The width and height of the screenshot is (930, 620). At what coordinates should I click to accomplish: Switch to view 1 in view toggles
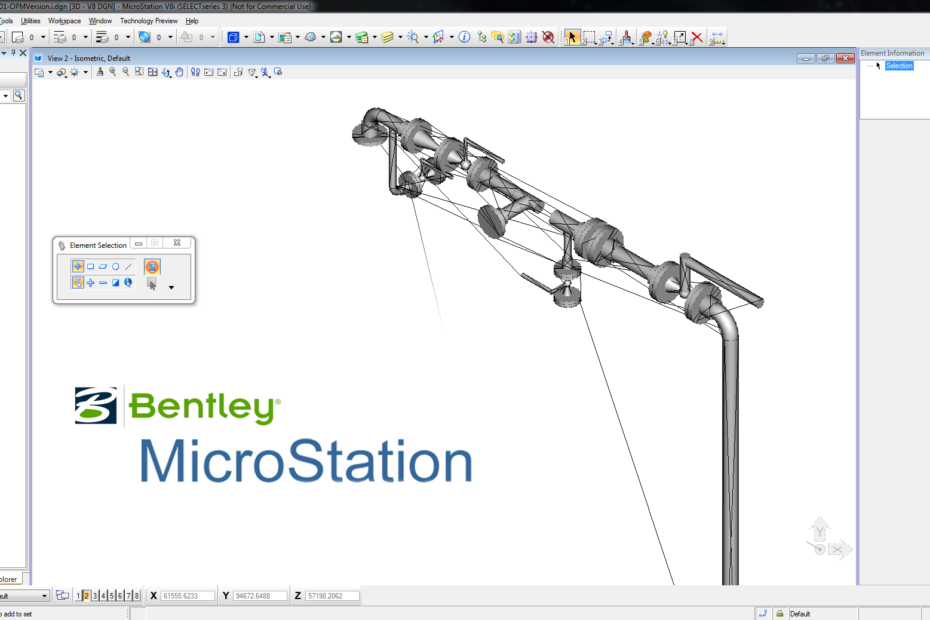[x=78, y=596]
